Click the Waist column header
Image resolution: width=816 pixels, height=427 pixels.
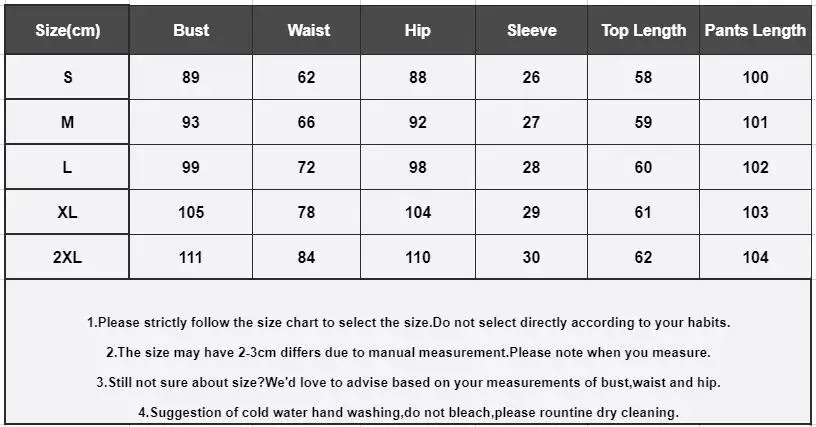click(307, 30)
